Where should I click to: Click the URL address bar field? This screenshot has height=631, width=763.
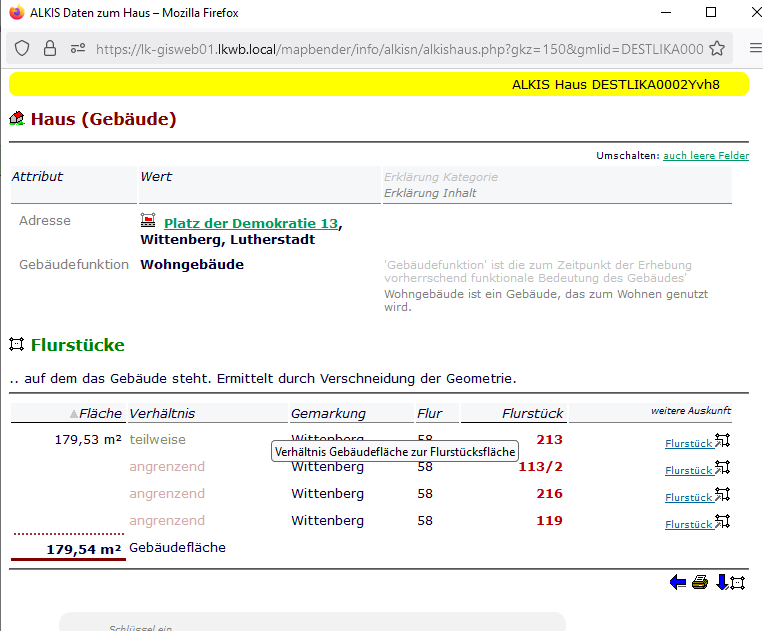[400, 48]
